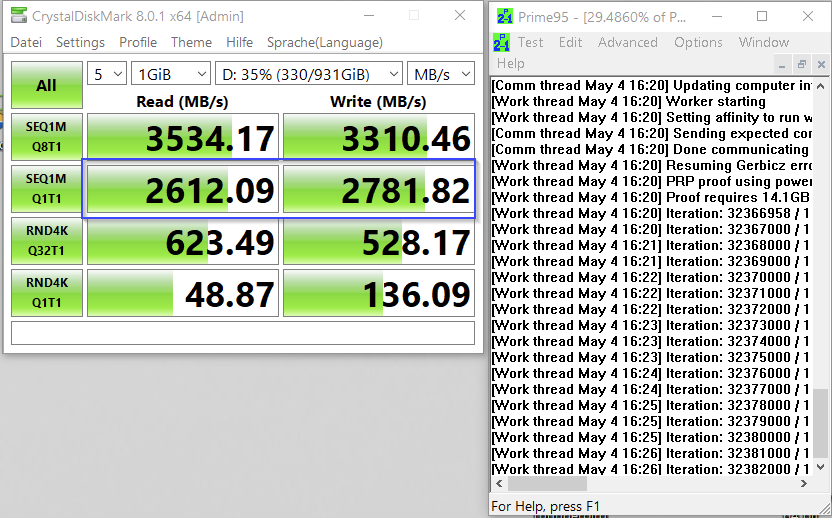This screenshot has width=832, height=518.
Task: Click the RND4K Q1T1 write result 136.09
Action: pyautogui.click(x=379, y=293)
